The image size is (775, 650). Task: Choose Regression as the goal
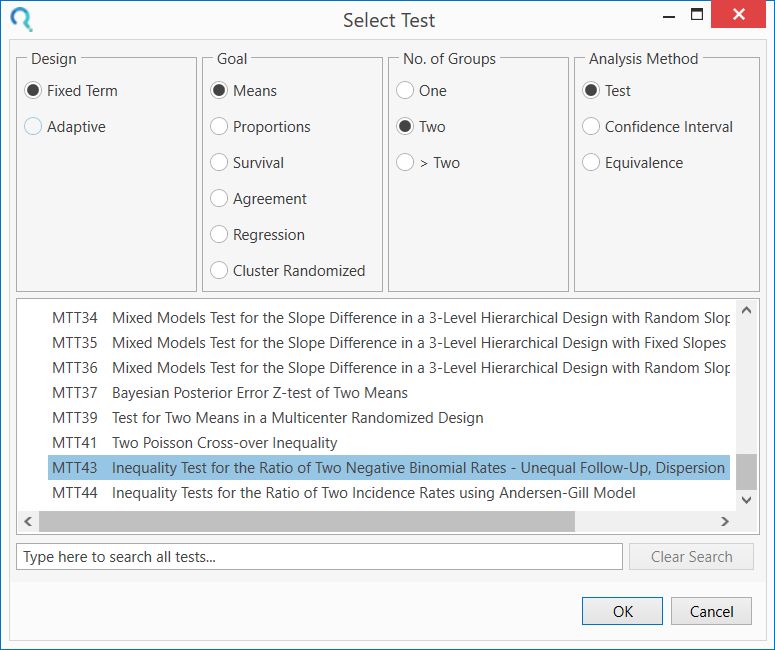click(258, 235)
